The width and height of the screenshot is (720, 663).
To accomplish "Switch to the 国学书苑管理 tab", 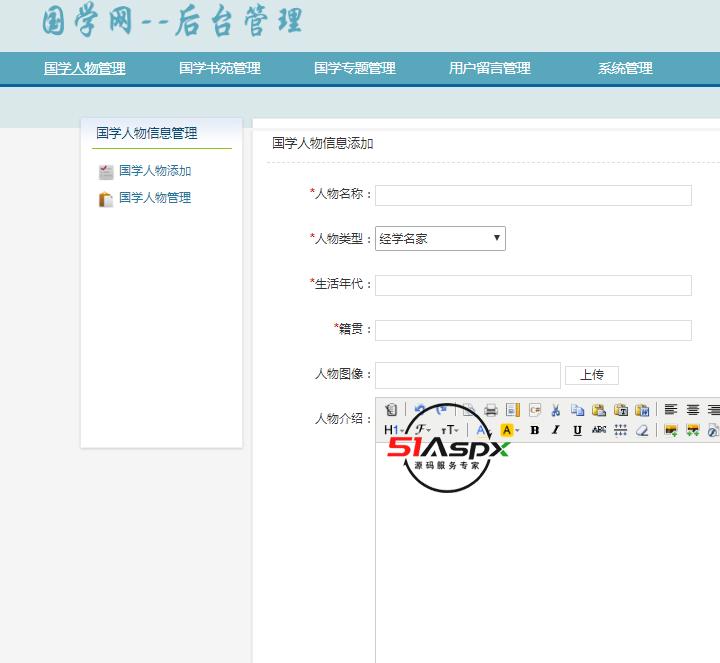I will tap(220, 68).
